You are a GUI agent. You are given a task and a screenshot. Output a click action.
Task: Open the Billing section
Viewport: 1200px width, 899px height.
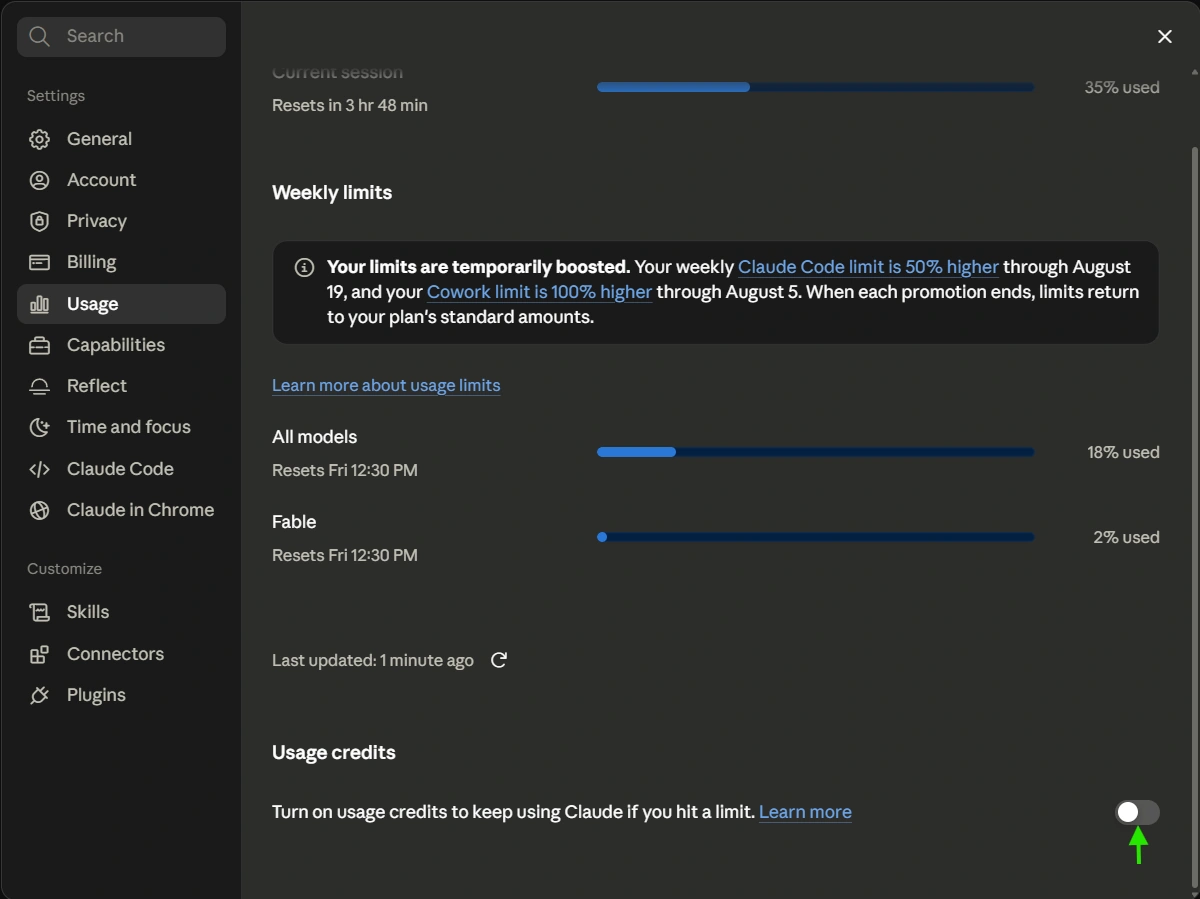121,262
